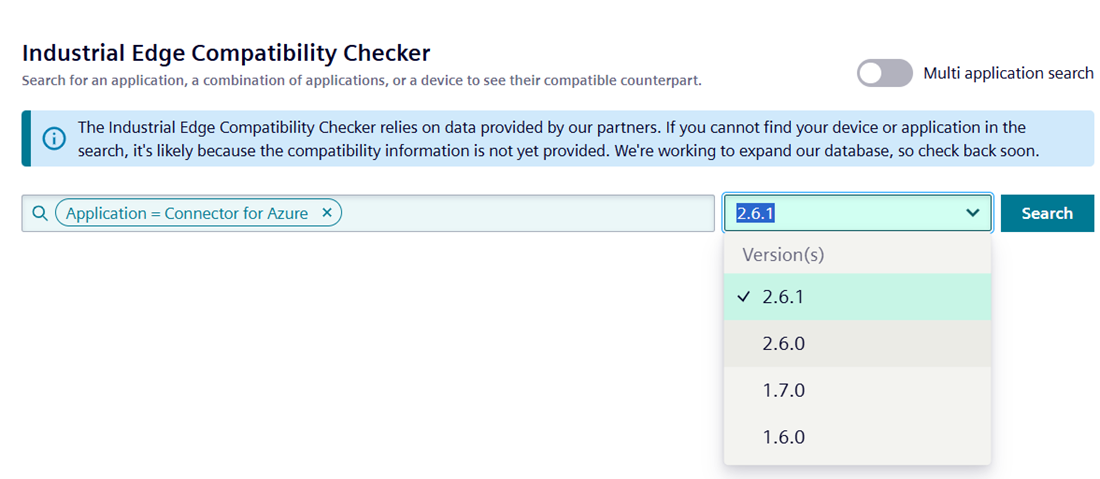Choose version 1.7.0 option

tap(857, 391)
